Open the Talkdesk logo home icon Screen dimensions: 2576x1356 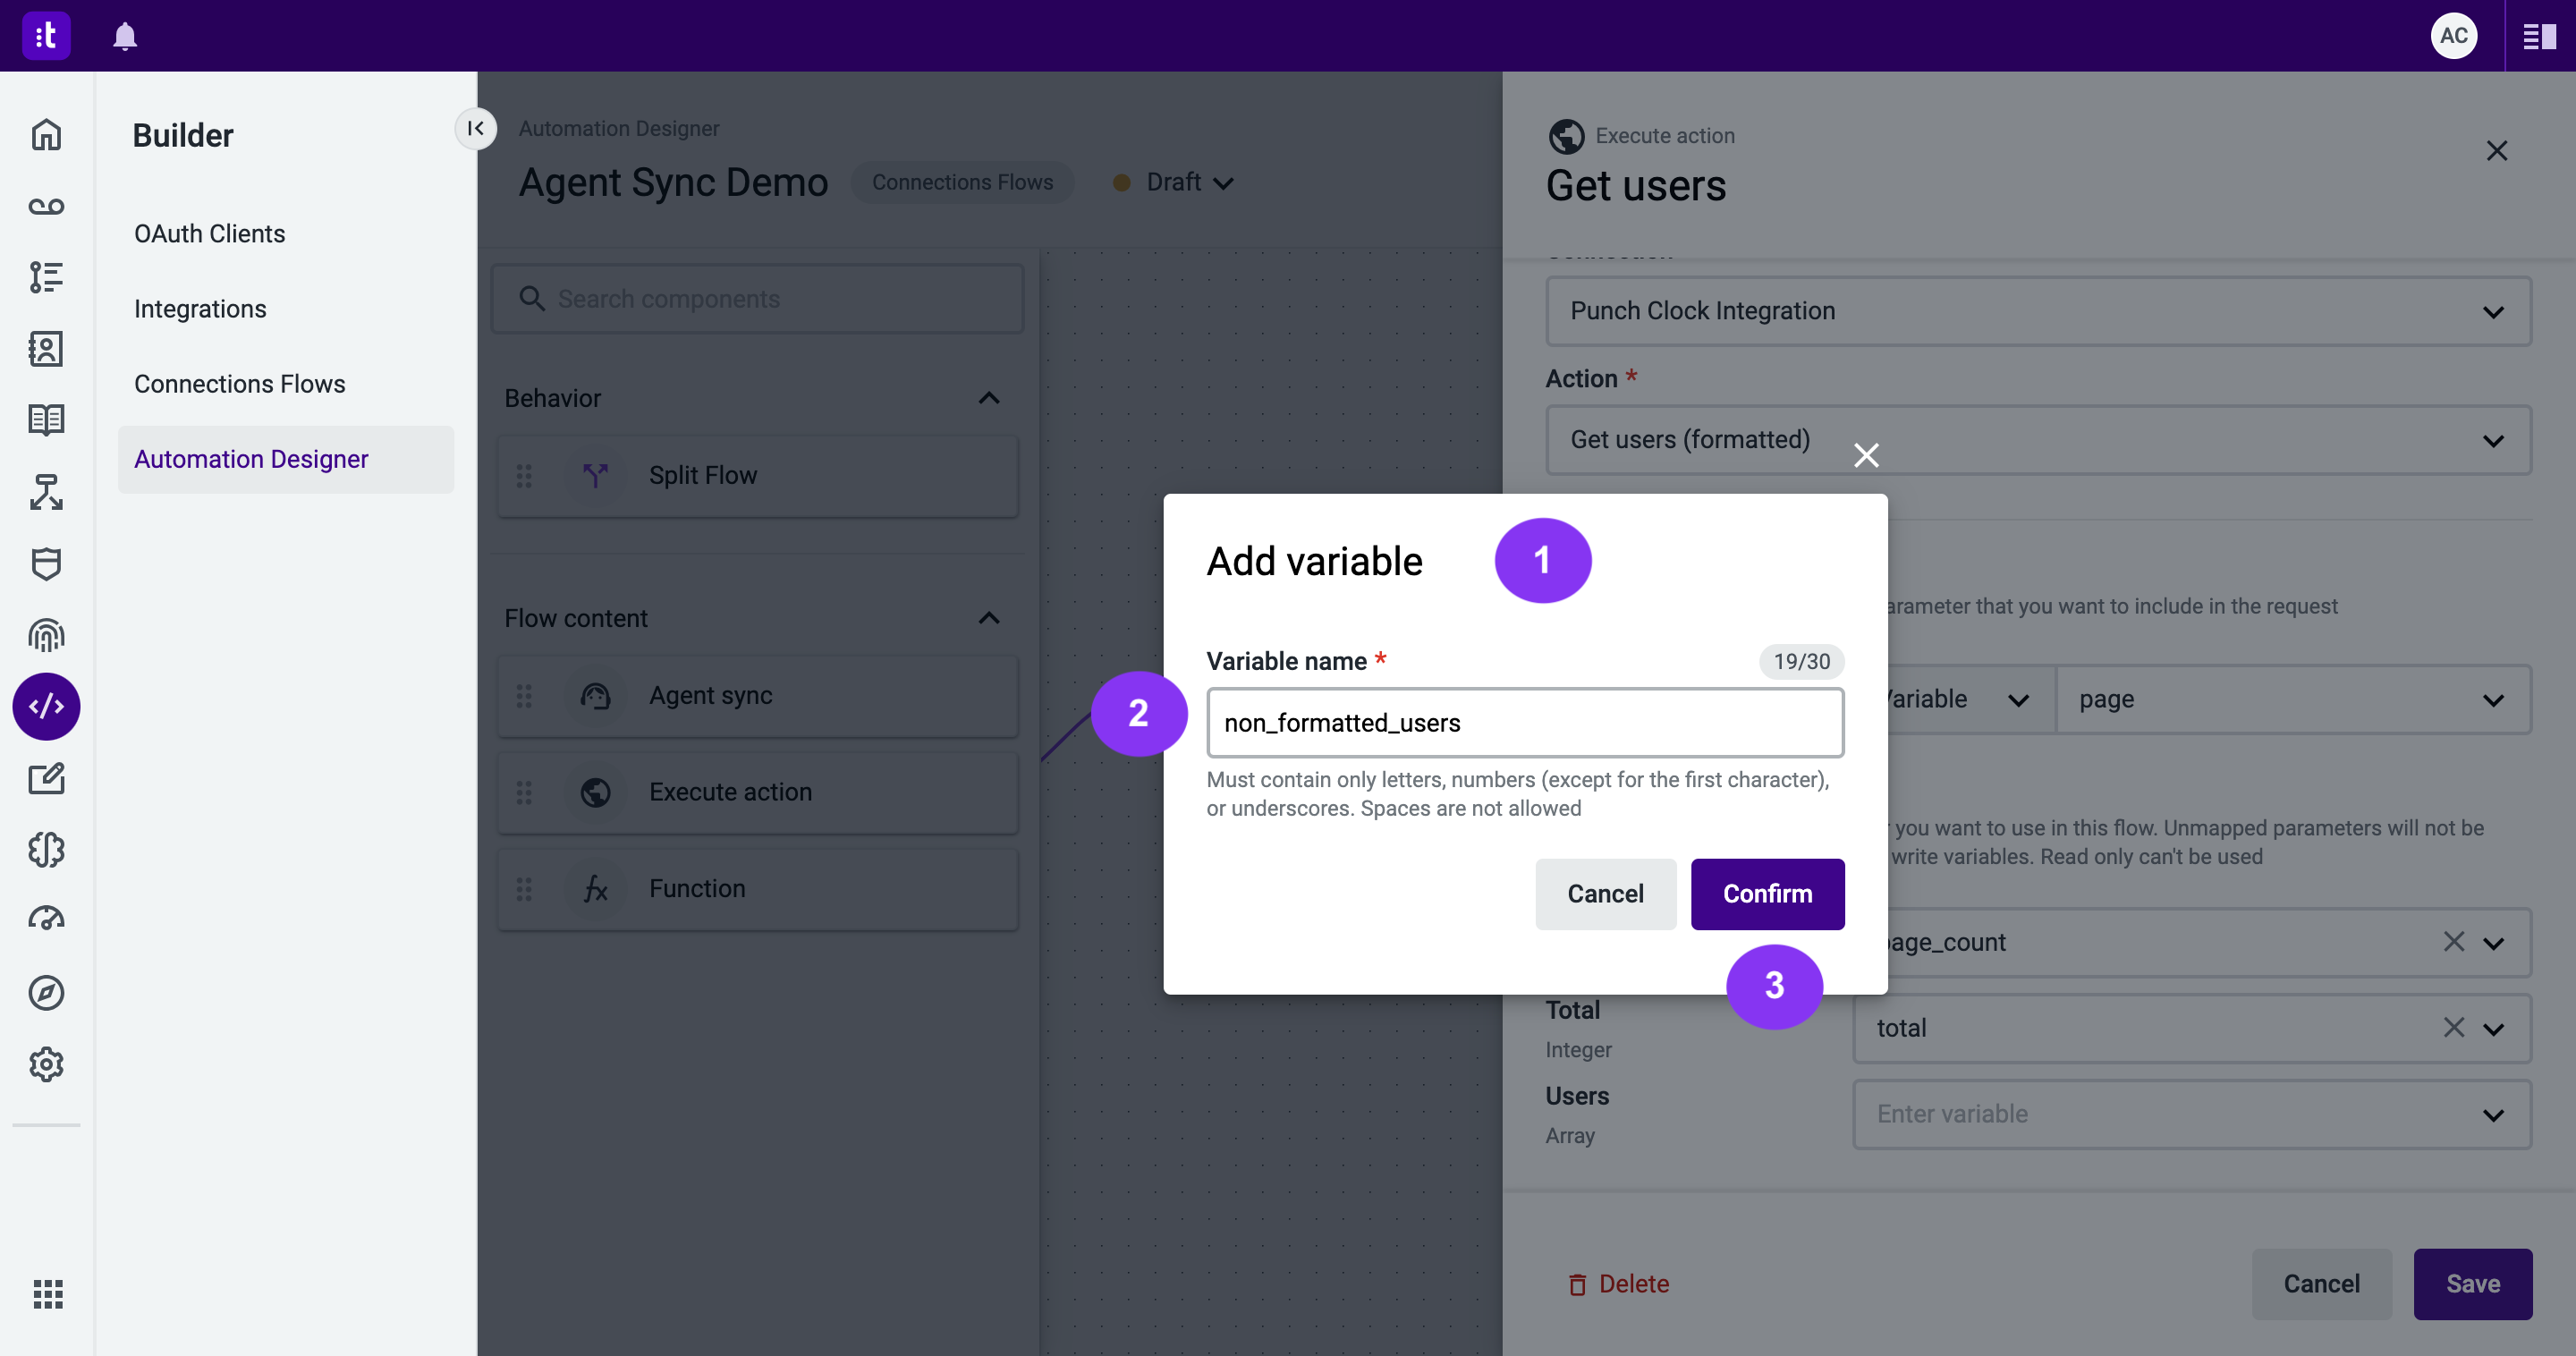pos(46,35)
